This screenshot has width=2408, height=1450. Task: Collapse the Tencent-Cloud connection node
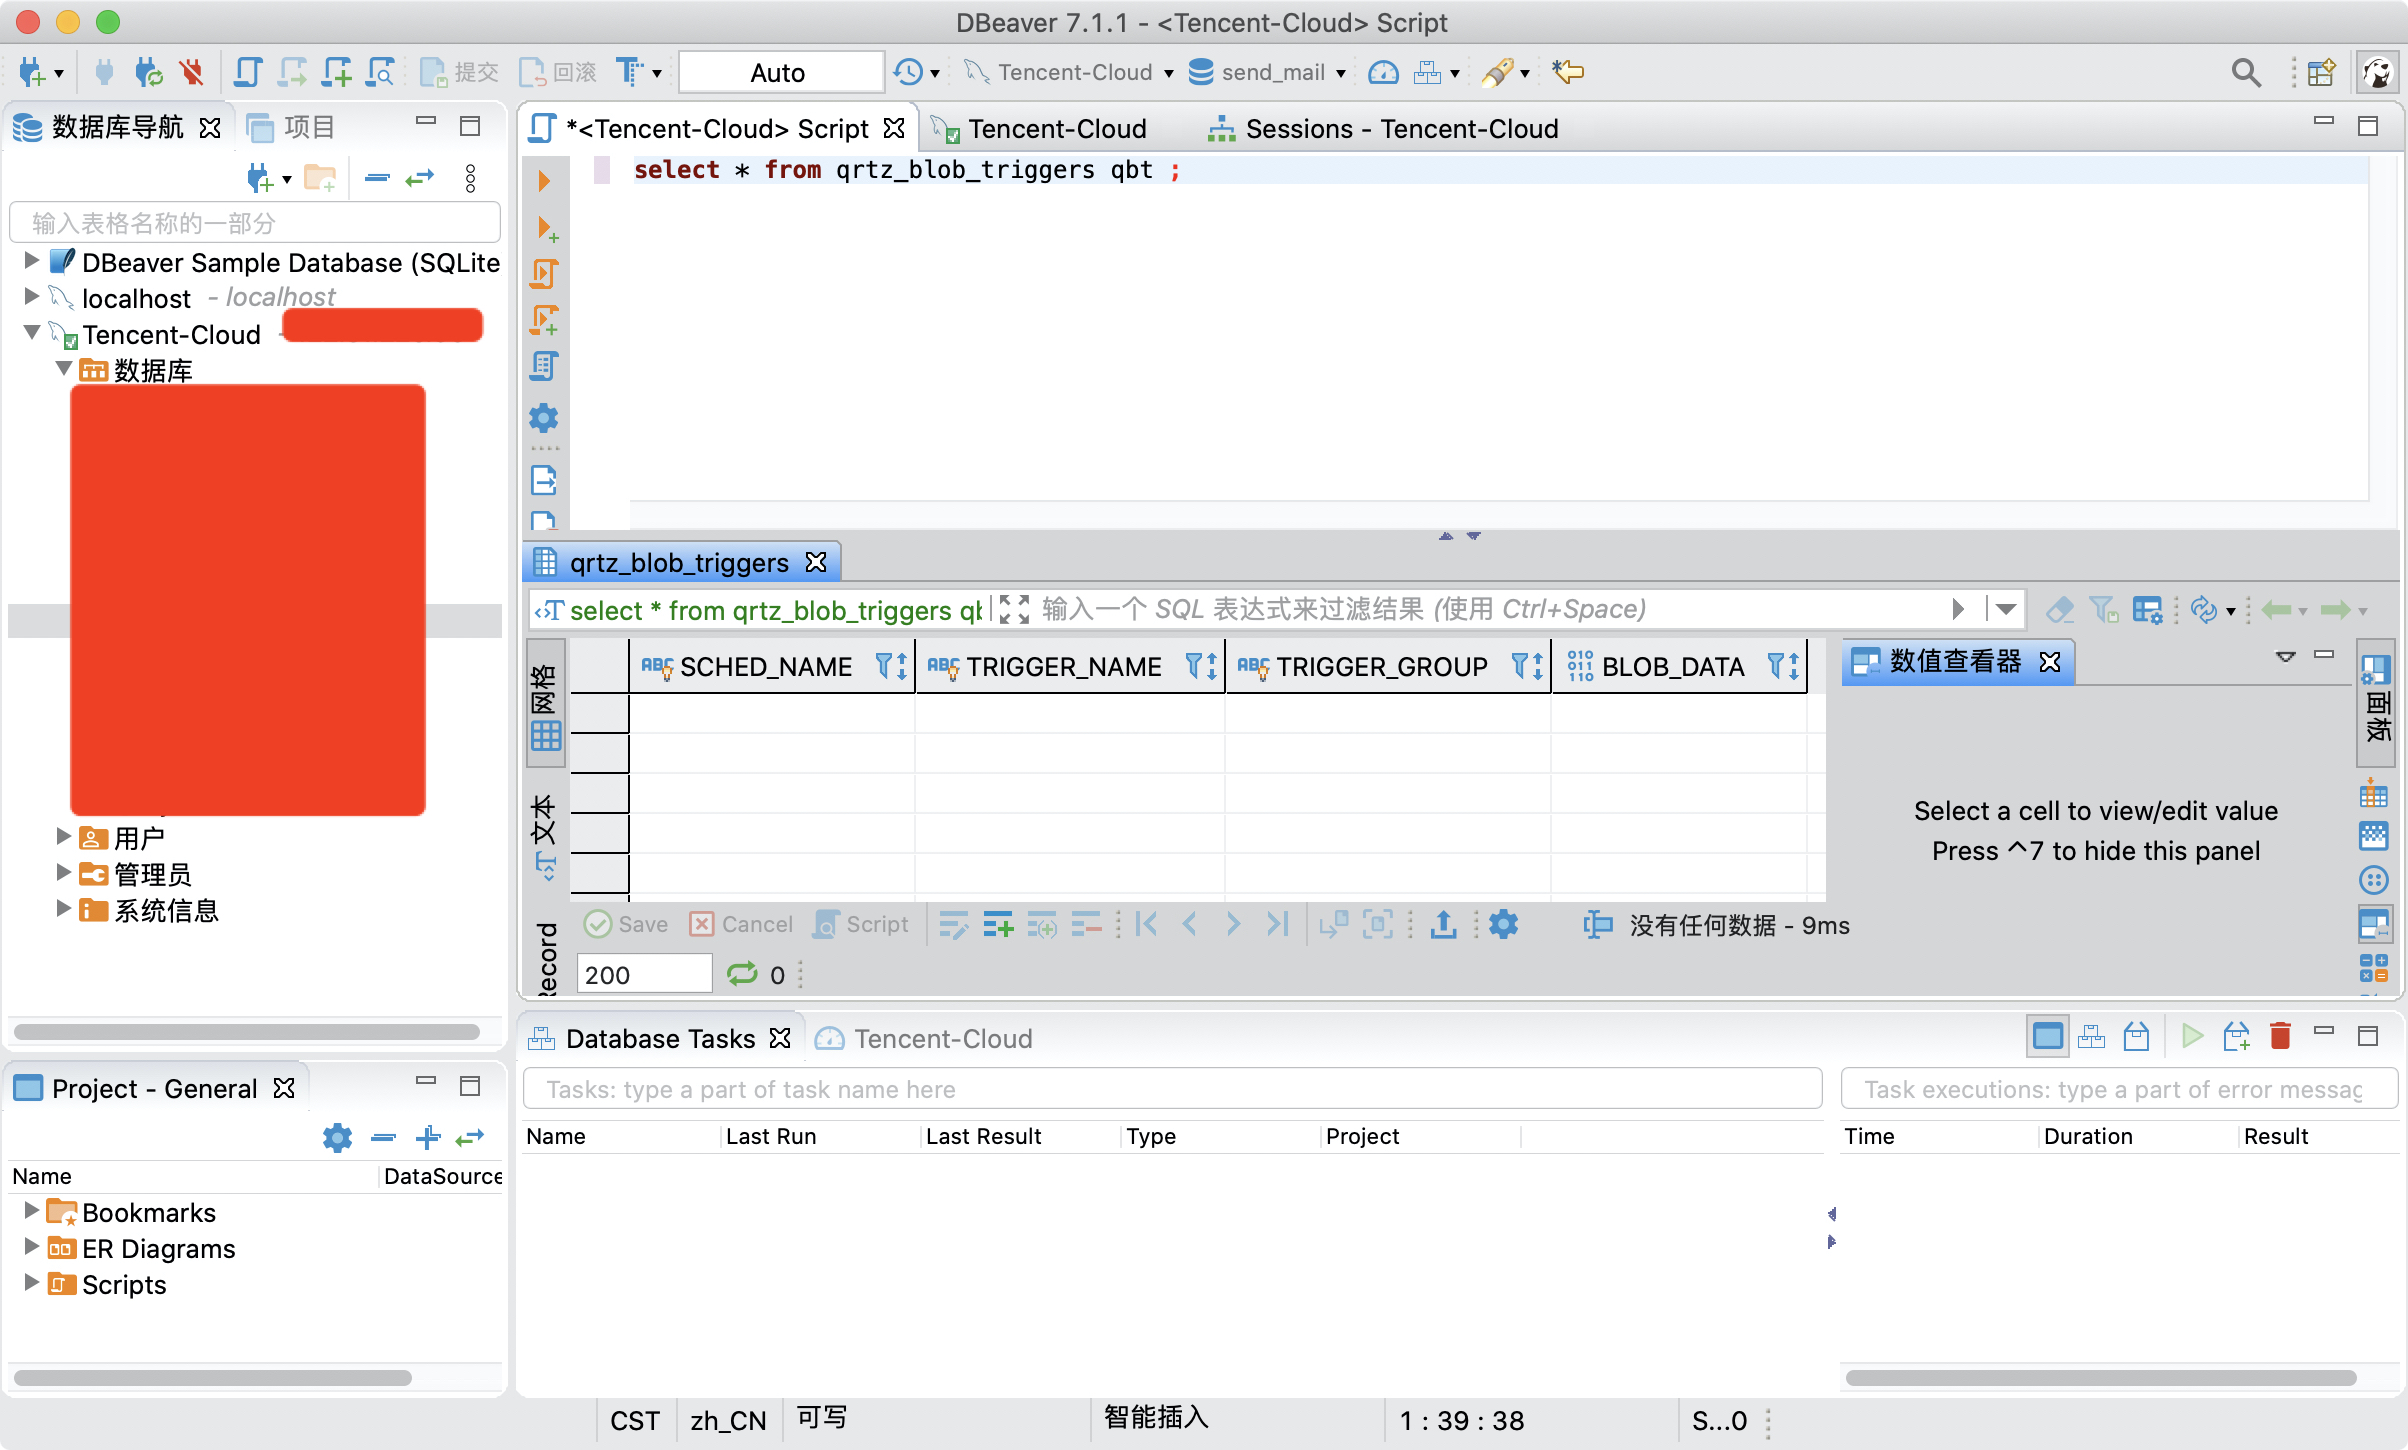32,332
